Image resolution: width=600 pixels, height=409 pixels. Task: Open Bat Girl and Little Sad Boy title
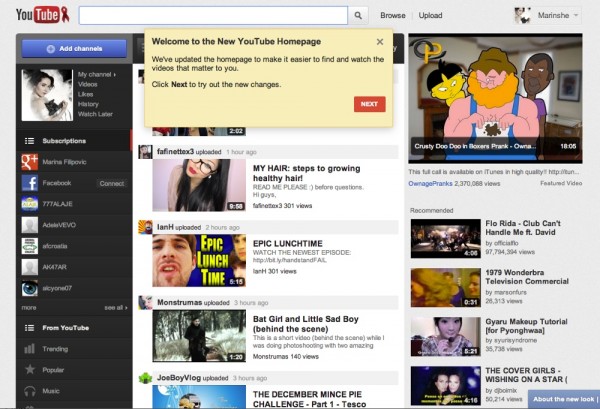click(x=306, y=324)
